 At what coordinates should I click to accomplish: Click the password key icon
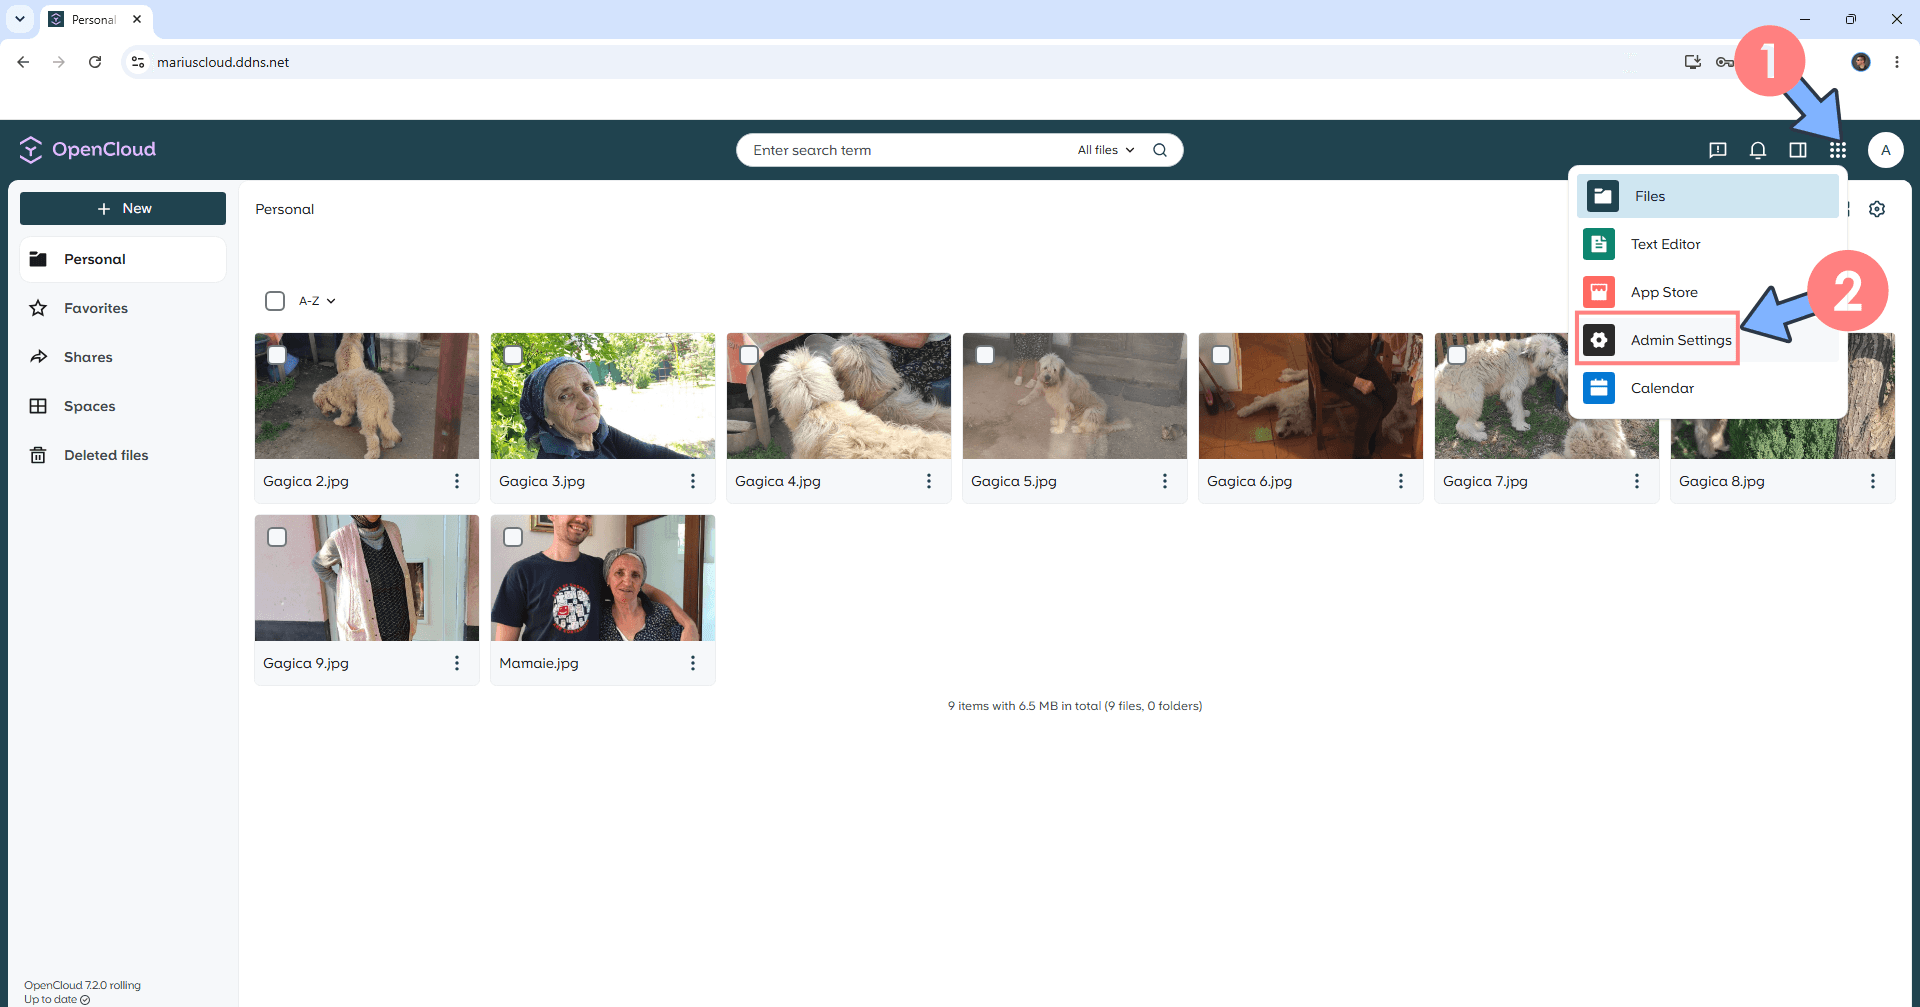coord(1724,62)
